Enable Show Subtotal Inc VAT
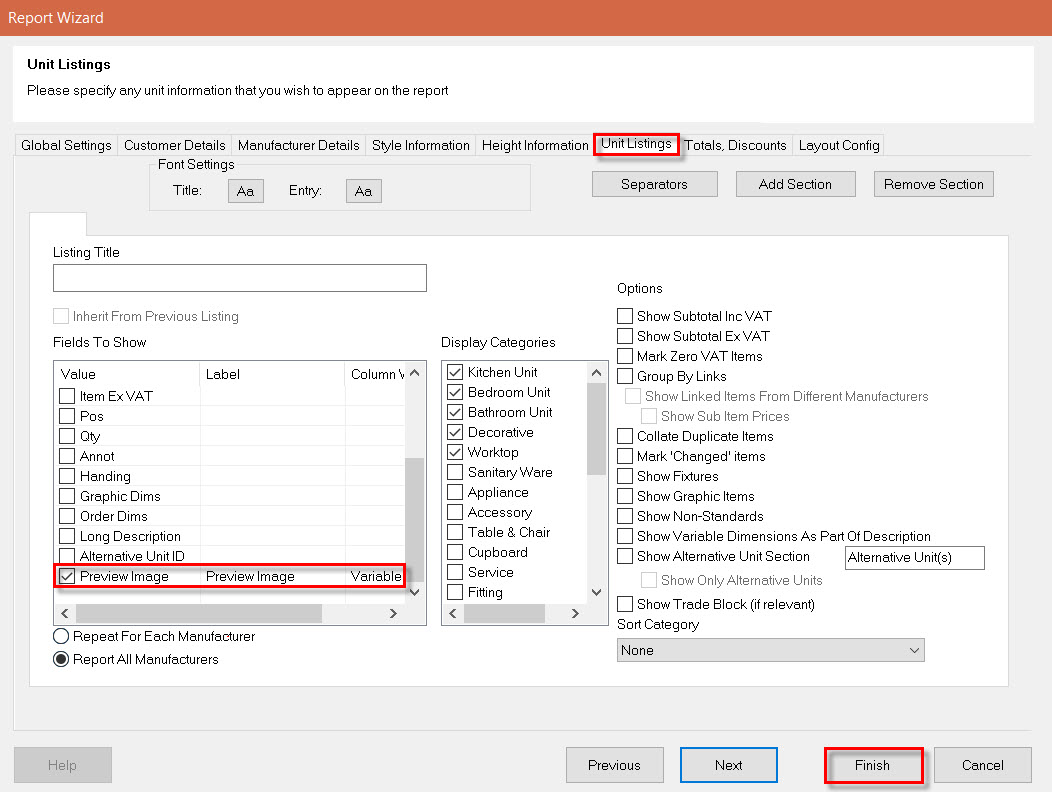Image resolution: width=1052 pixels, height=792 pixels. (x=625, y=315)
